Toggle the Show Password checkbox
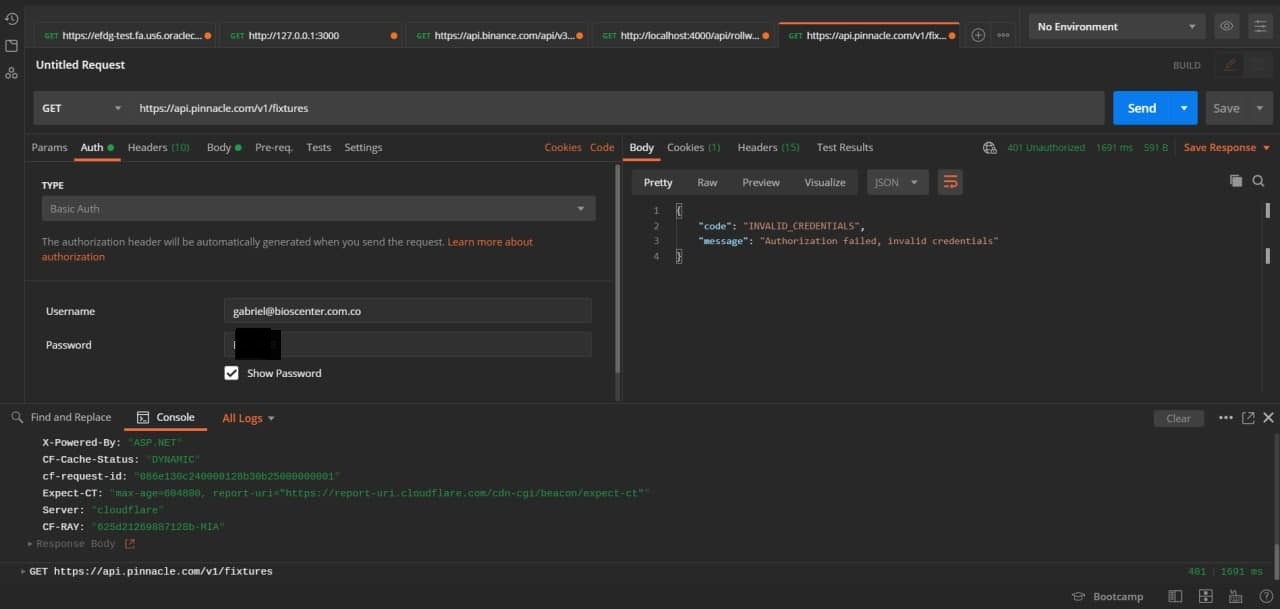Screen dimensions: 1280x609 [231, 373]
